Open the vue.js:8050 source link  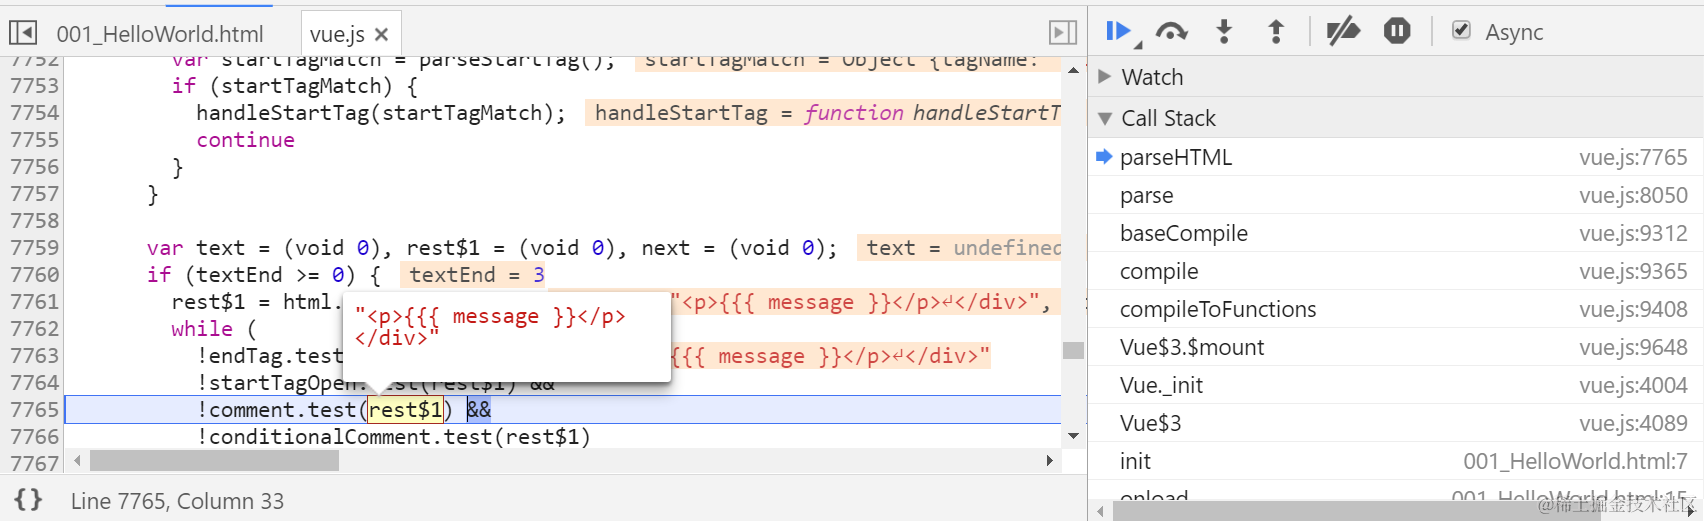[x=1633, y=195]
